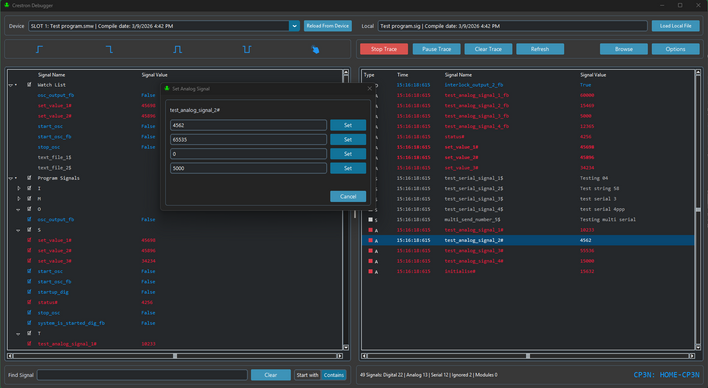The image size is (708, 388).
Task: Click the Pause Trace button
Action: (437, 49)
